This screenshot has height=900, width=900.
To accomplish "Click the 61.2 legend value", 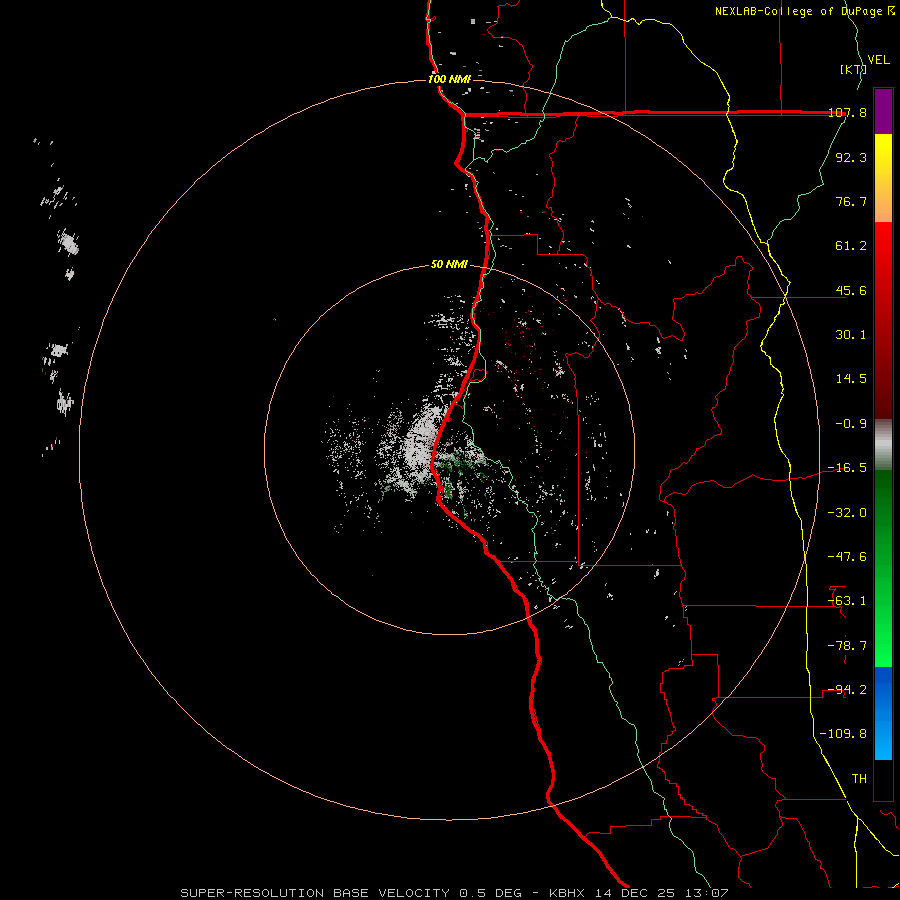I will pyautogui.click(x=851, y=246).
